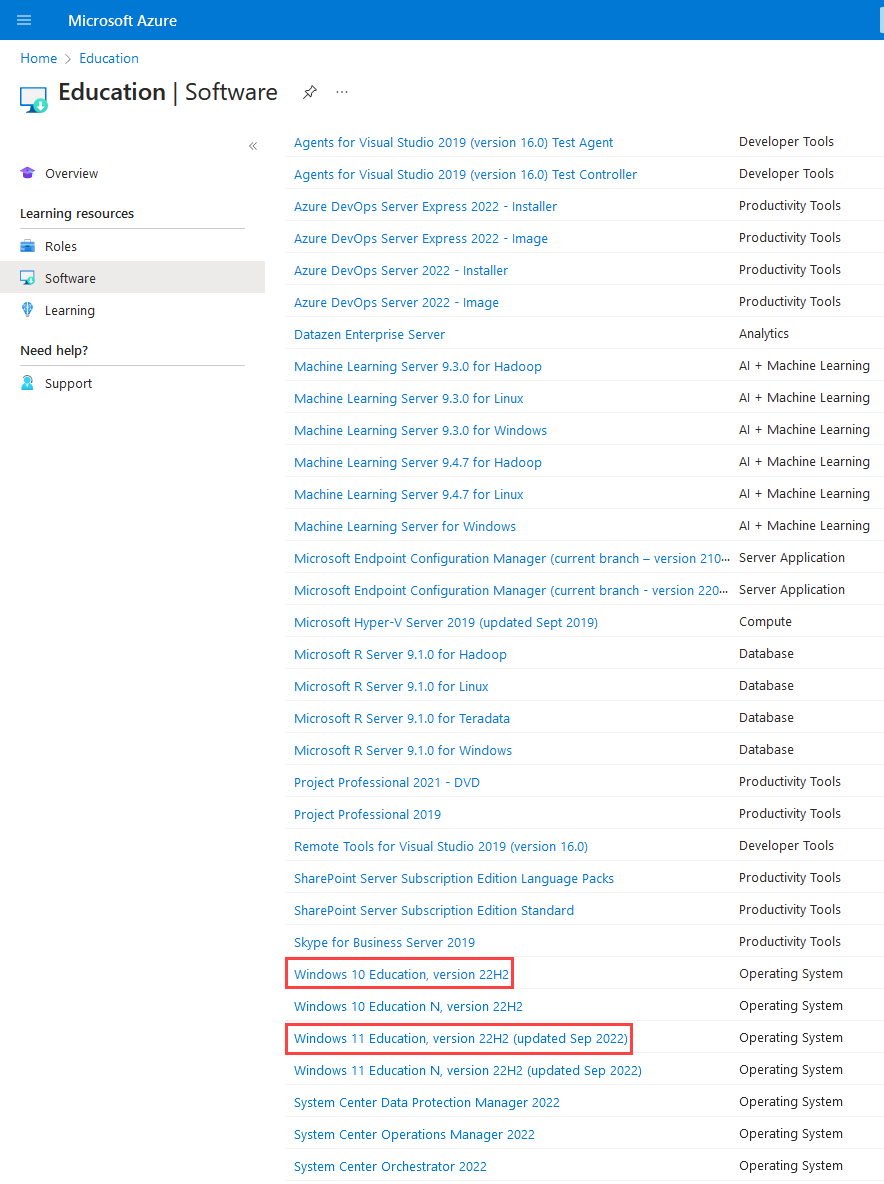This screenshot has height=1184, width=884.
Task: Click the Education resource icon beside title
Action: pos(34,100)
